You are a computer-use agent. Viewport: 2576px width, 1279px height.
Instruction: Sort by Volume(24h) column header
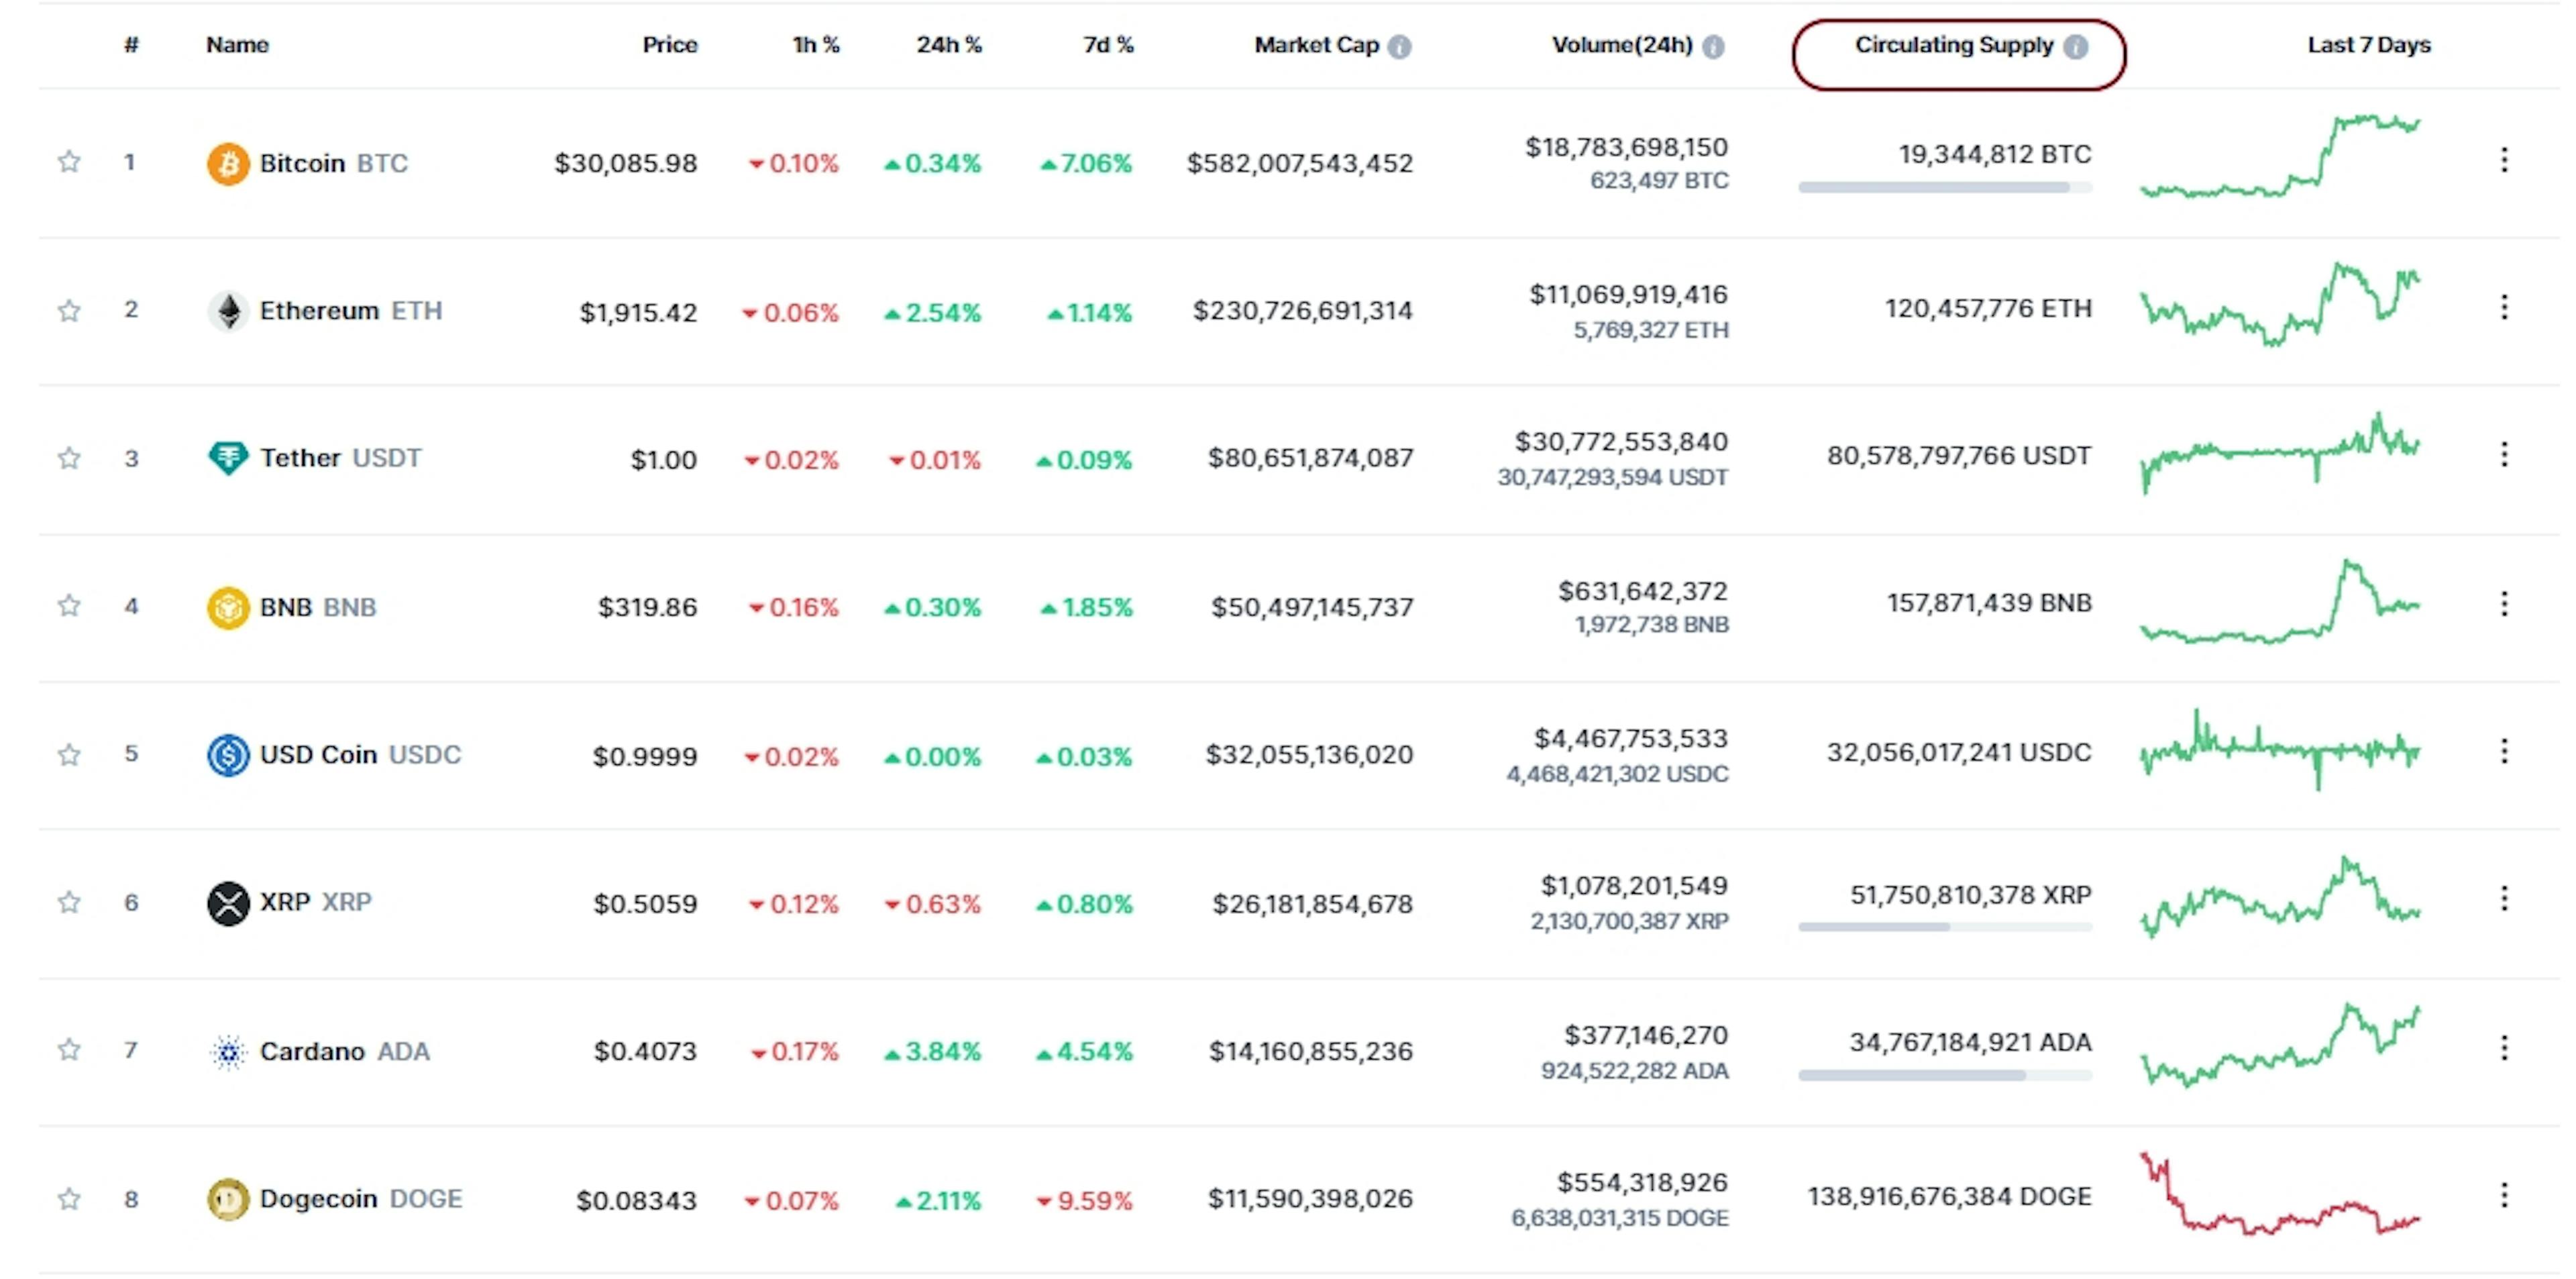(1622, 45)
